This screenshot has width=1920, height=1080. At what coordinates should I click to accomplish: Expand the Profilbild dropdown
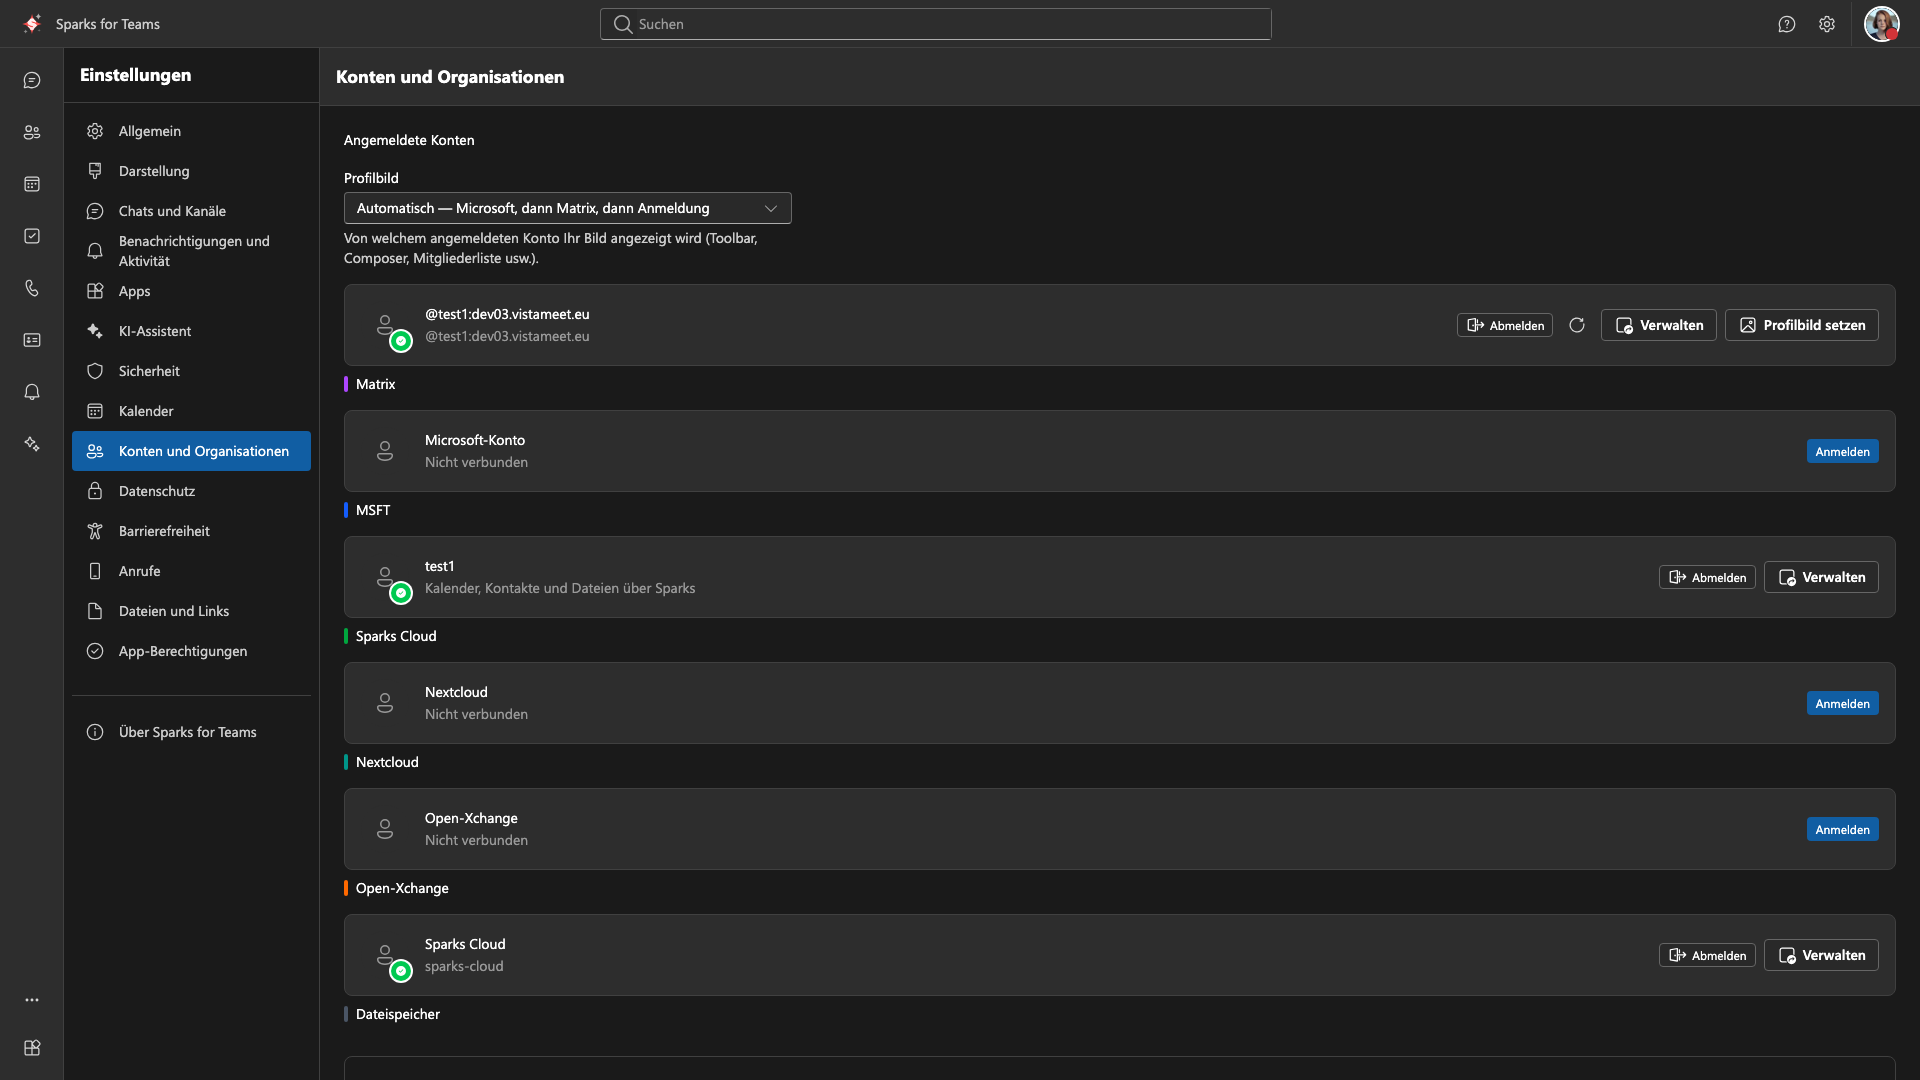[568, 208]
